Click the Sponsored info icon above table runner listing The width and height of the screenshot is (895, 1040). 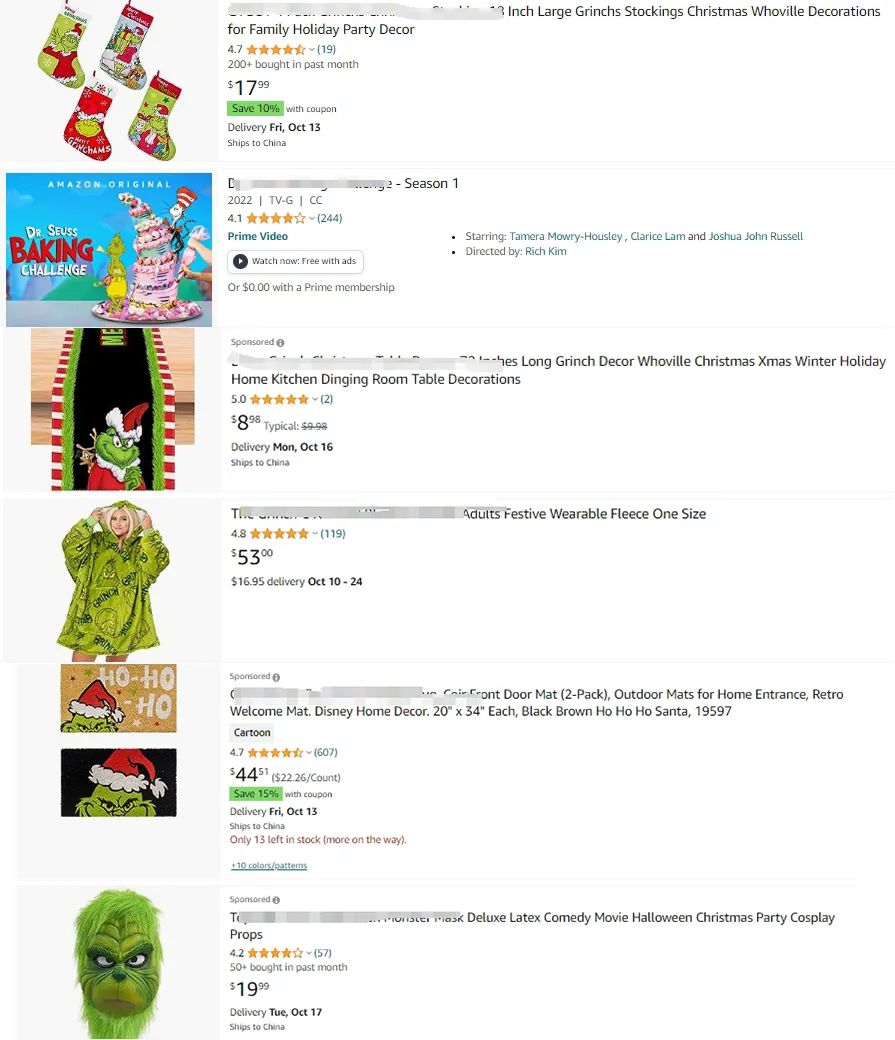point(280,343)
